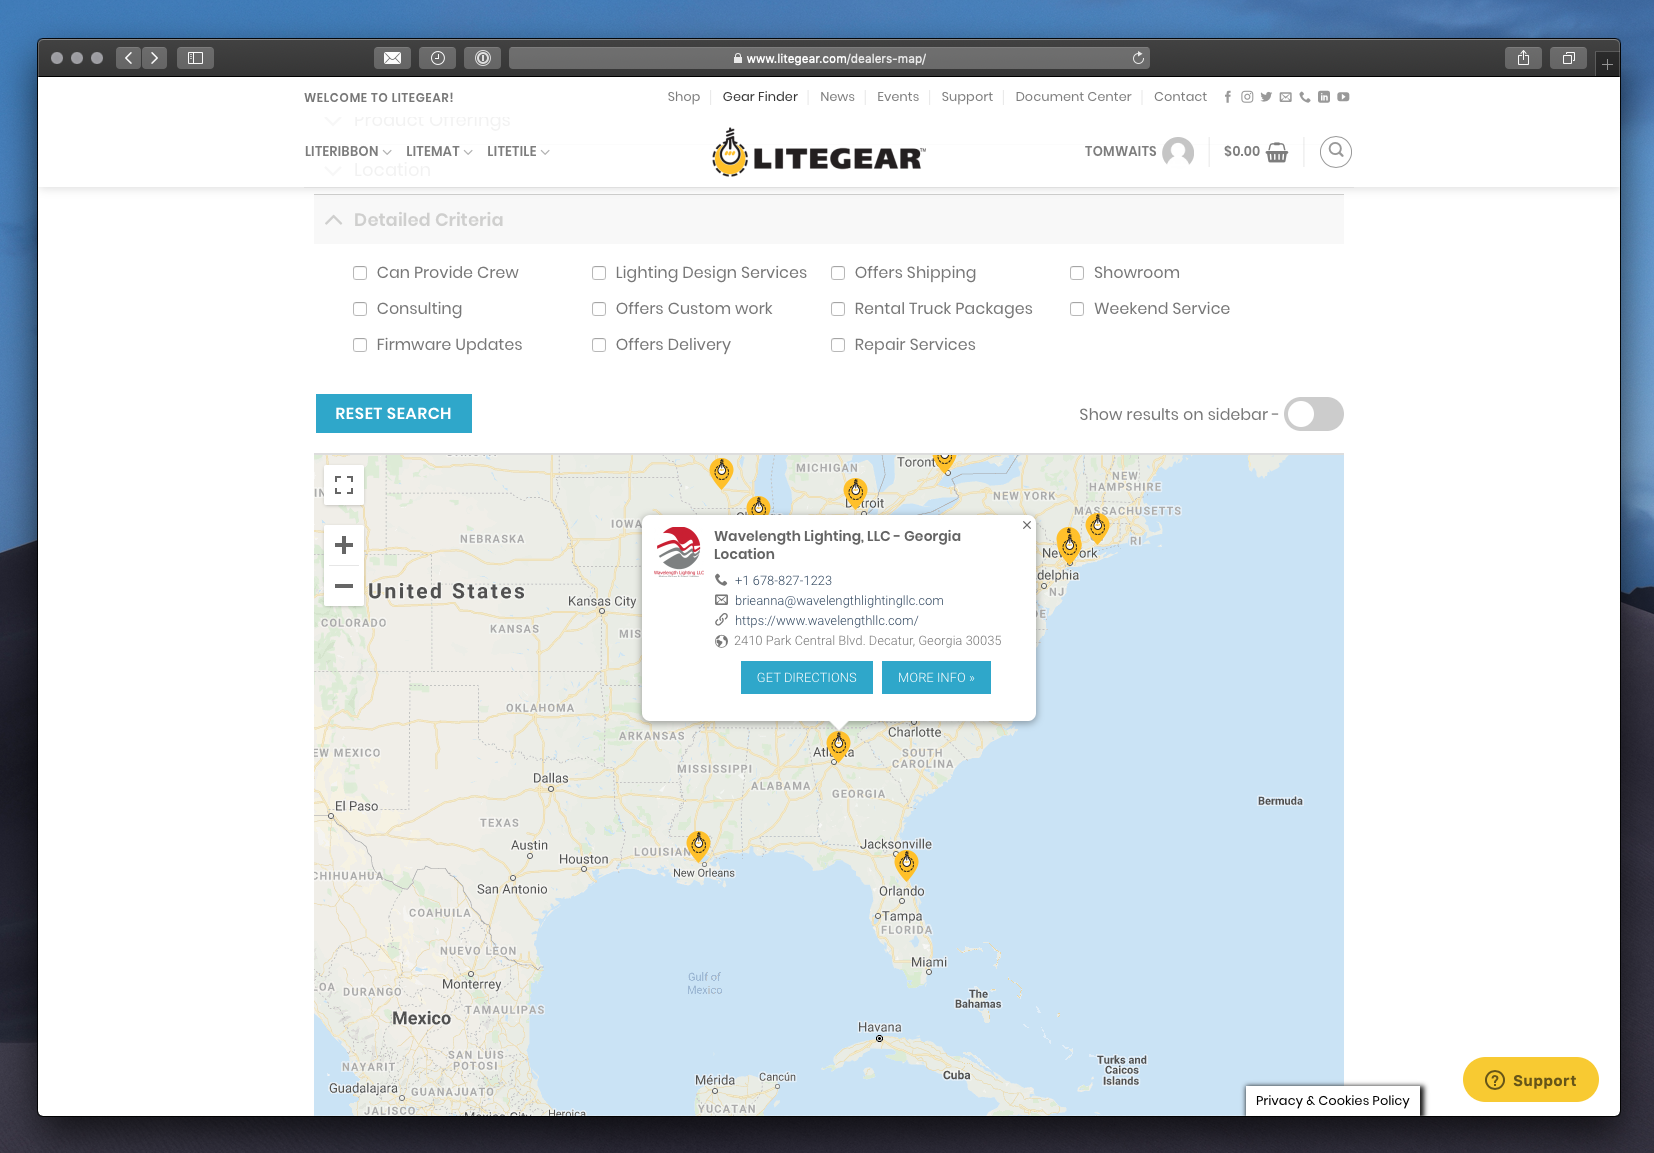Click MORE INFO in dealer popup
Image resolution: width=1654 pixels, height=1153 pixels.
[x=936, y=678]
